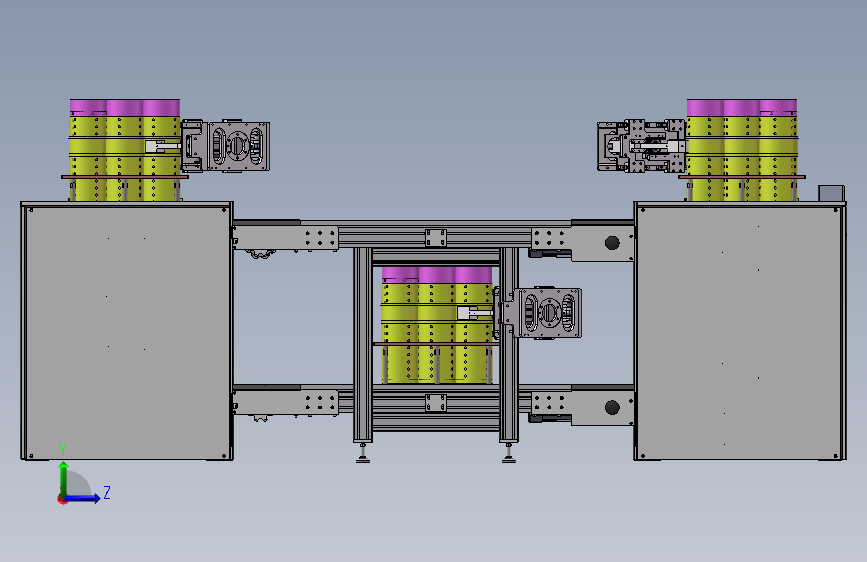The width and height of the screenshot is (867, 562).
Task: Click the red origin ball of the coordinate triad
Action: coord(62,499)
